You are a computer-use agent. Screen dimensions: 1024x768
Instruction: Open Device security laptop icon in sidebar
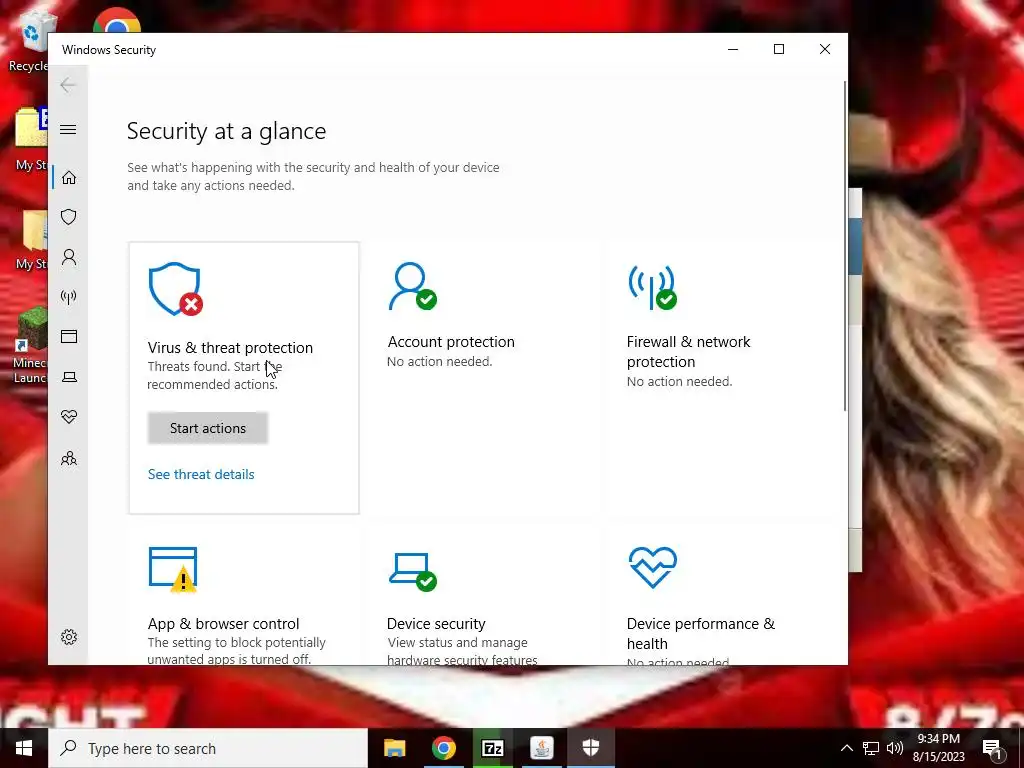(69, 377)
